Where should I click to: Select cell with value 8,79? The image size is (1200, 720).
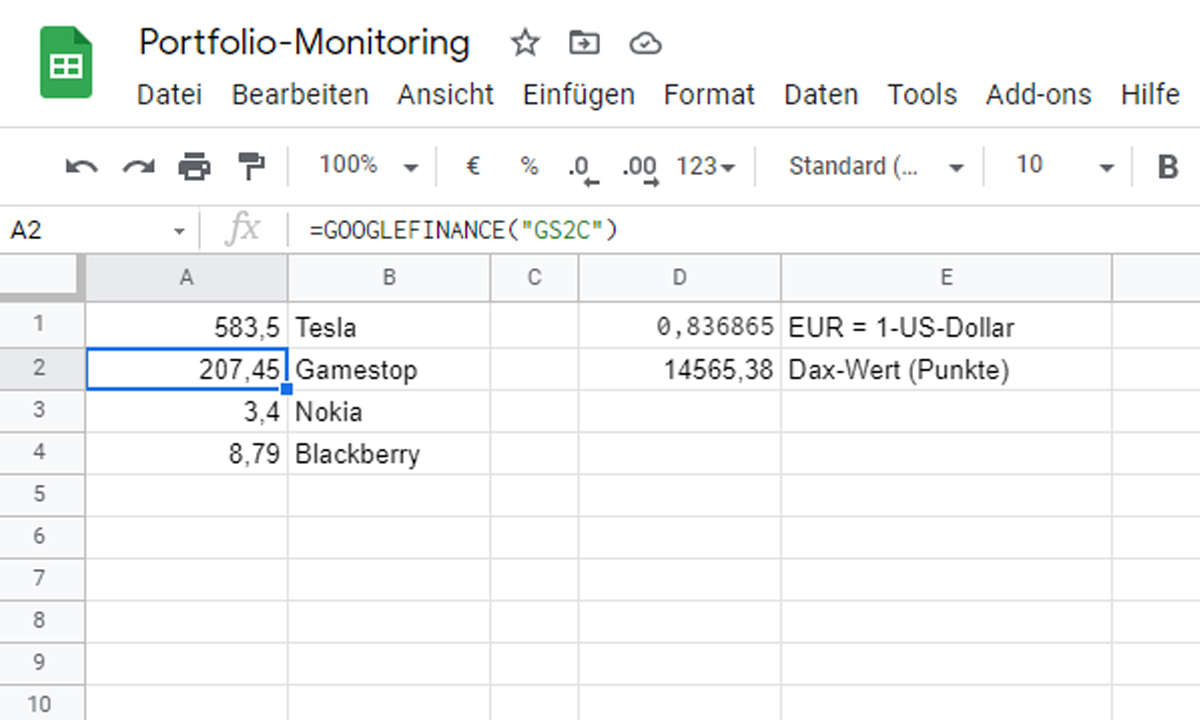tap(186, 453)
